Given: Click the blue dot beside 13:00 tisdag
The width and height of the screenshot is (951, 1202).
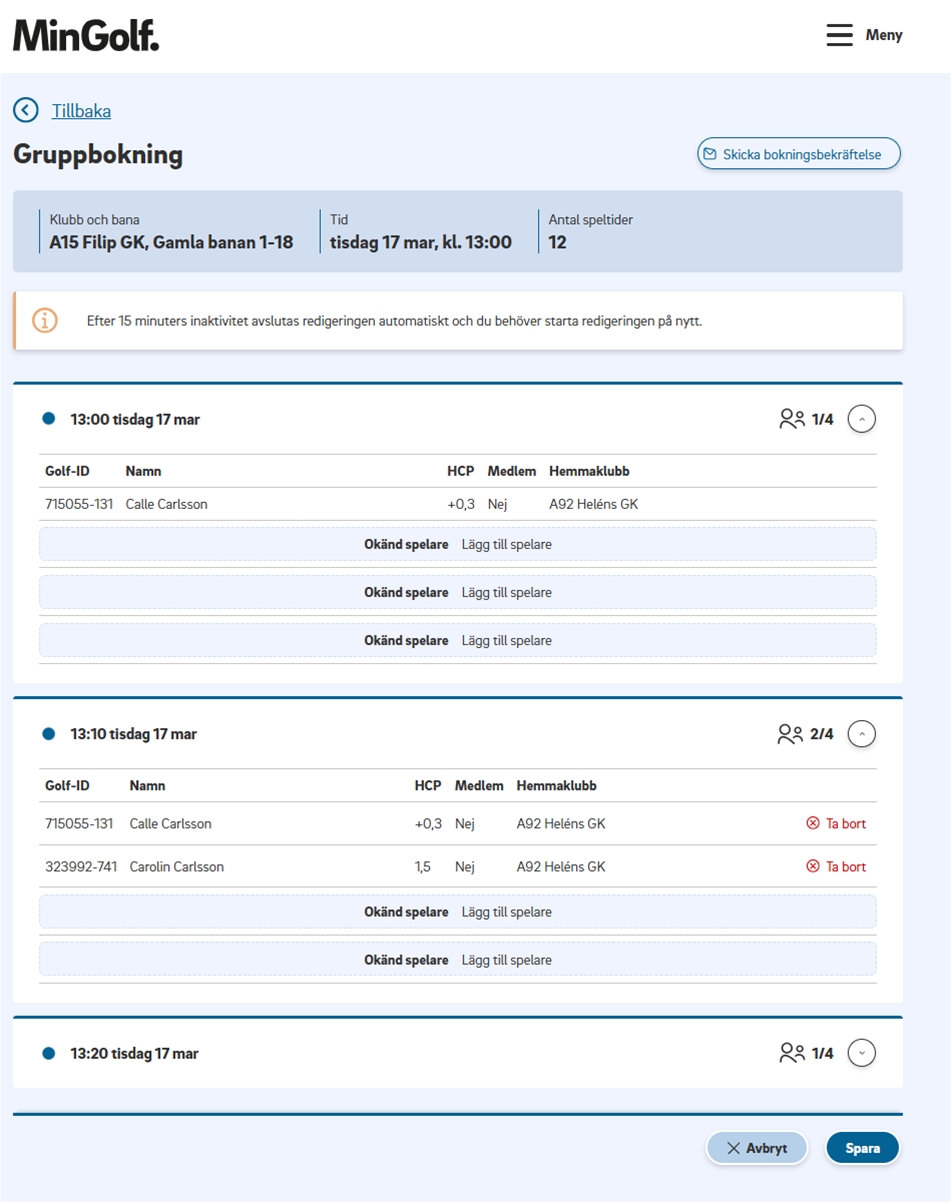Looking at the screenshot, I should (x=48, y=419).
